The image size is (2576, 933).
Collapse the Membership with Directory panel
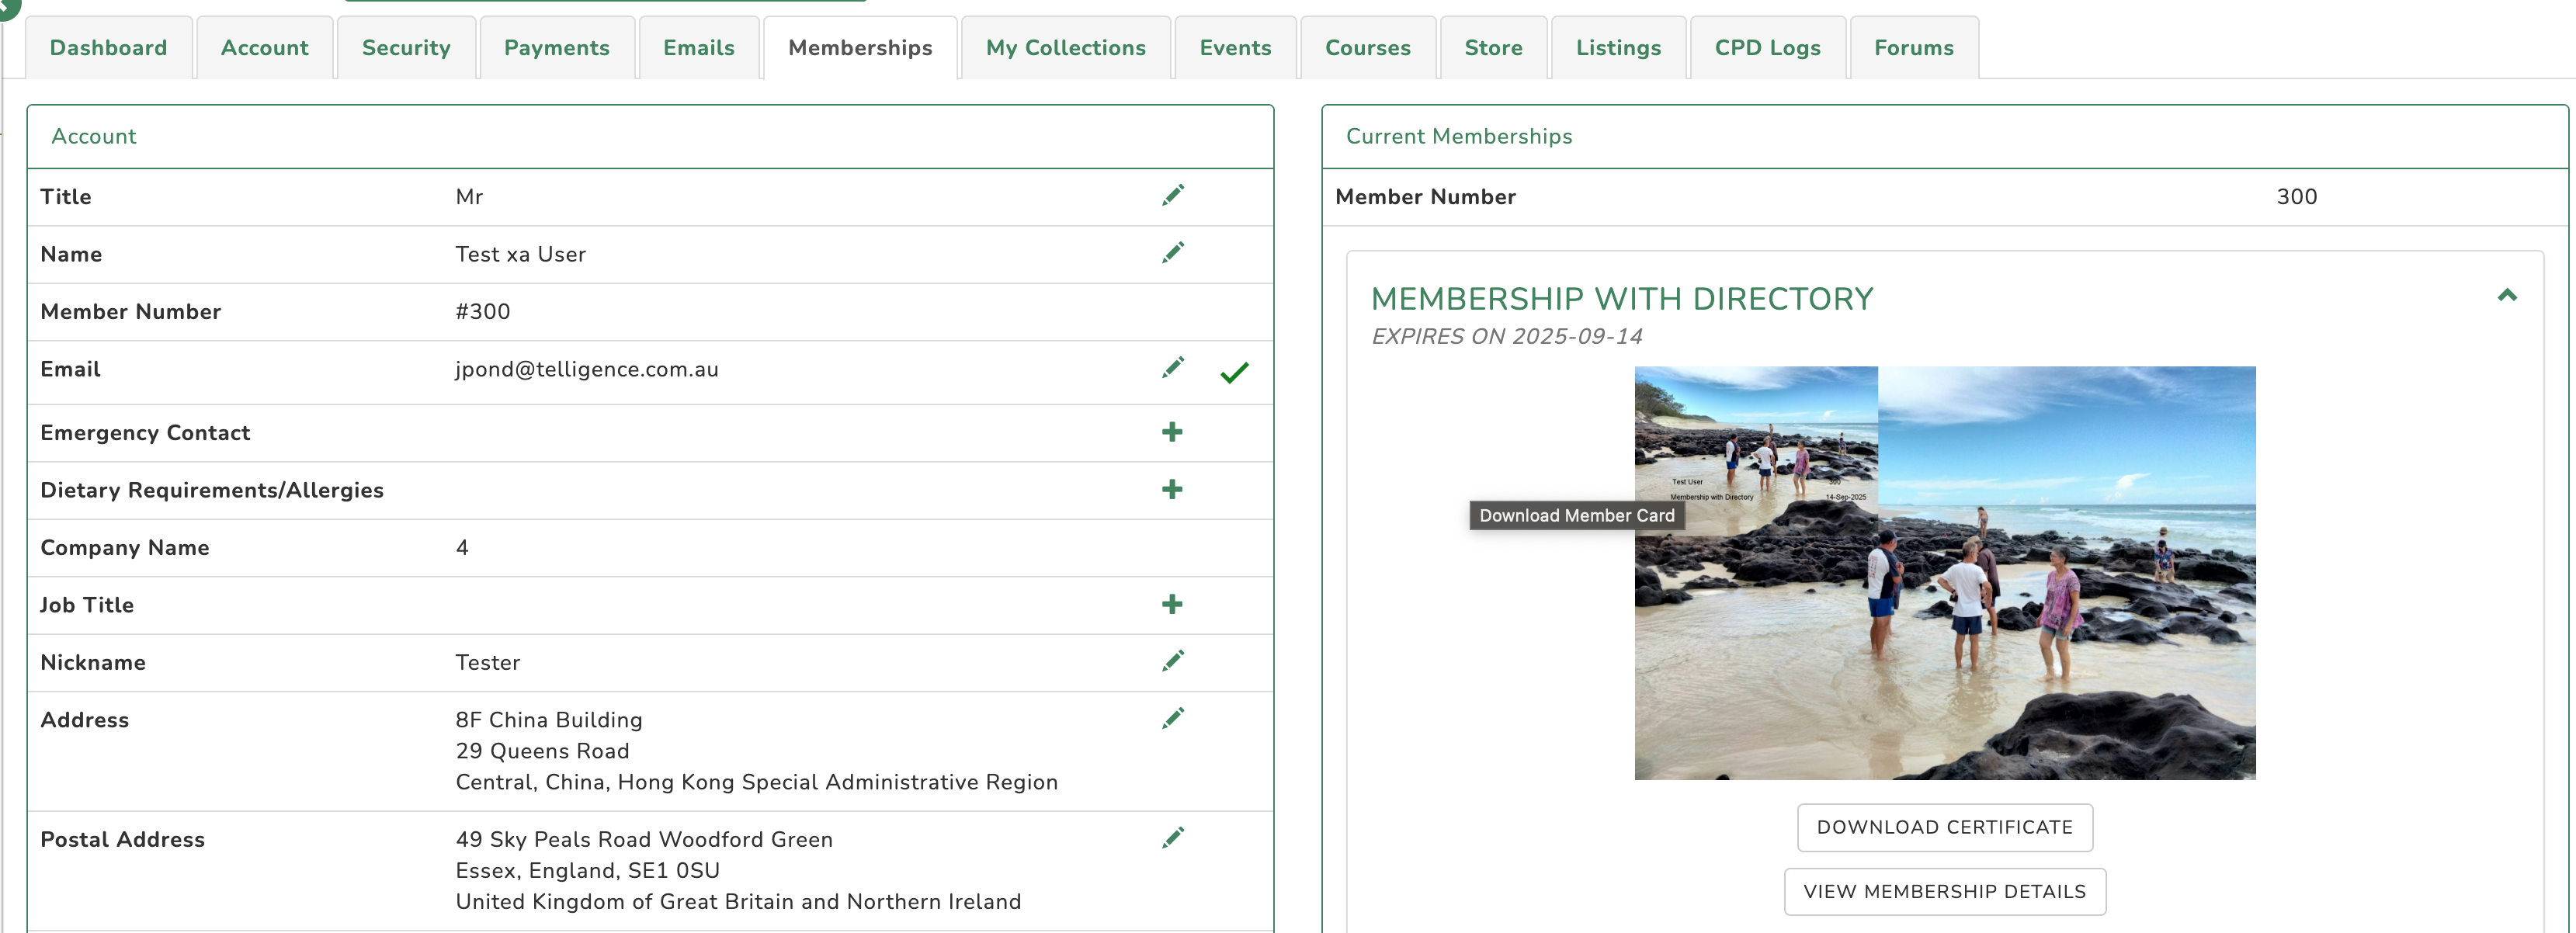coord(2506,296)
